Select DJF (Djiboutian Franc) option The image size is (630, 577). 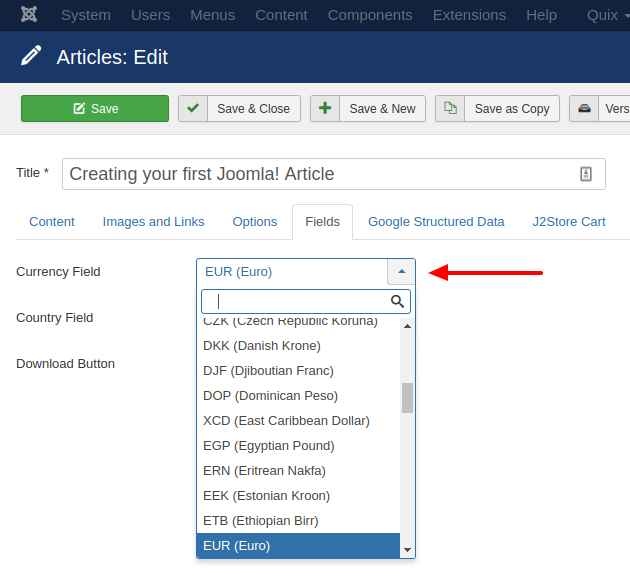pyautogui.click(x=298, y=370)
